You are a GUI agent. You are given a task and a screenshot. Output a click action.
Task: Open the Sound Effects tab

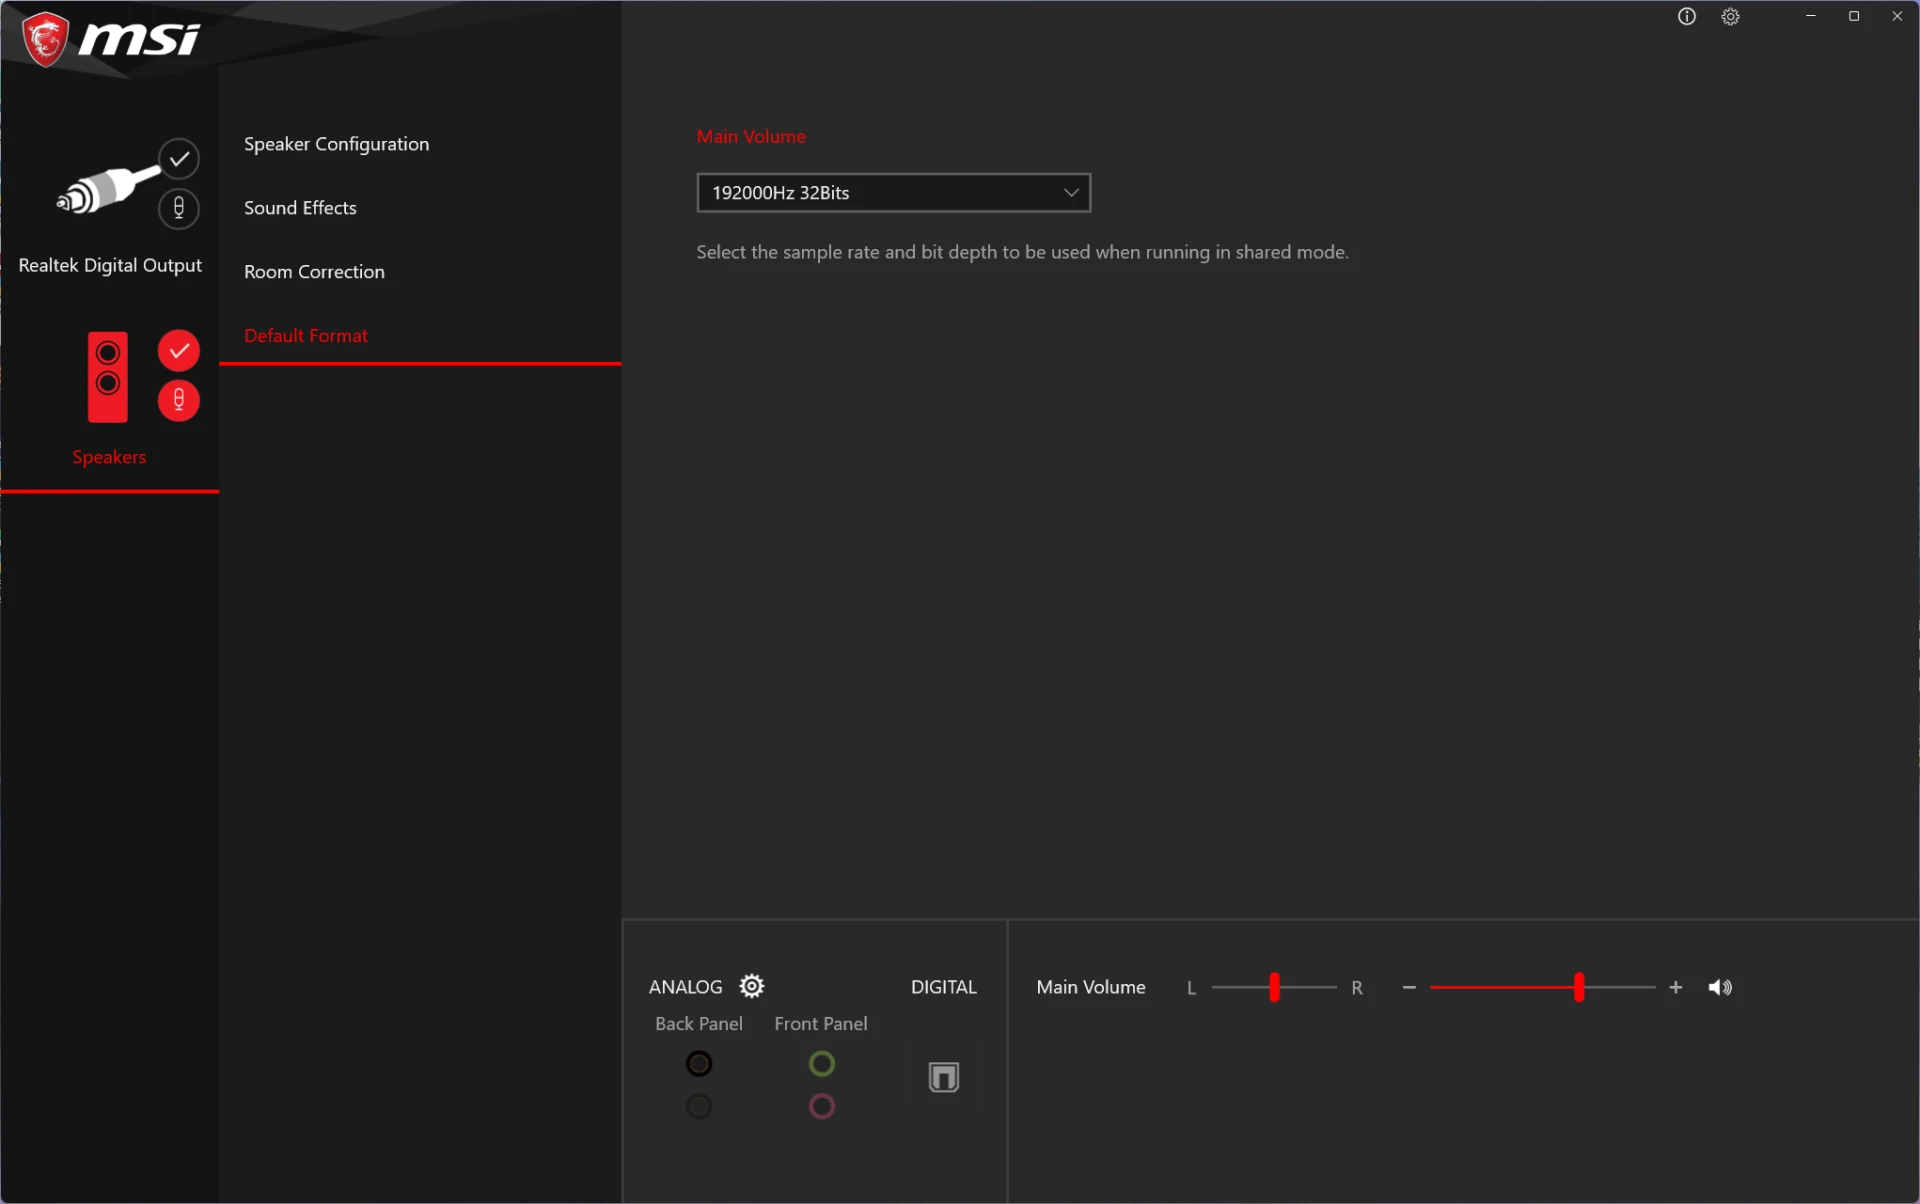(300, 208)
